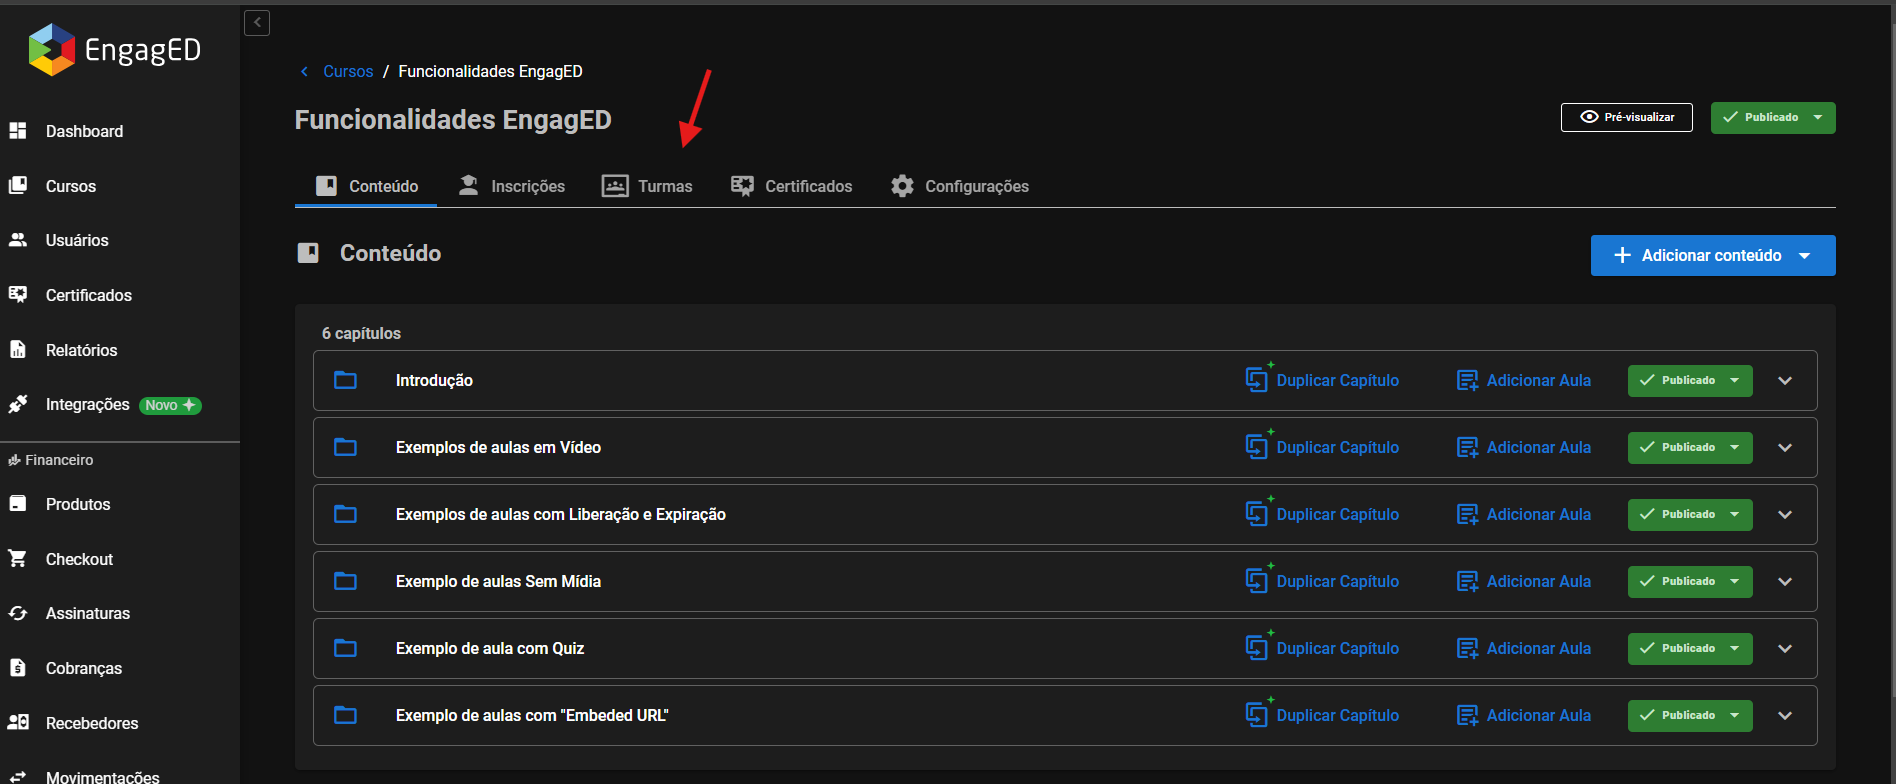Click folder icon of Exemplos de aulas em Vídeo
Image resolution: width=1896 pixels, height=784 pixels.
345,447
